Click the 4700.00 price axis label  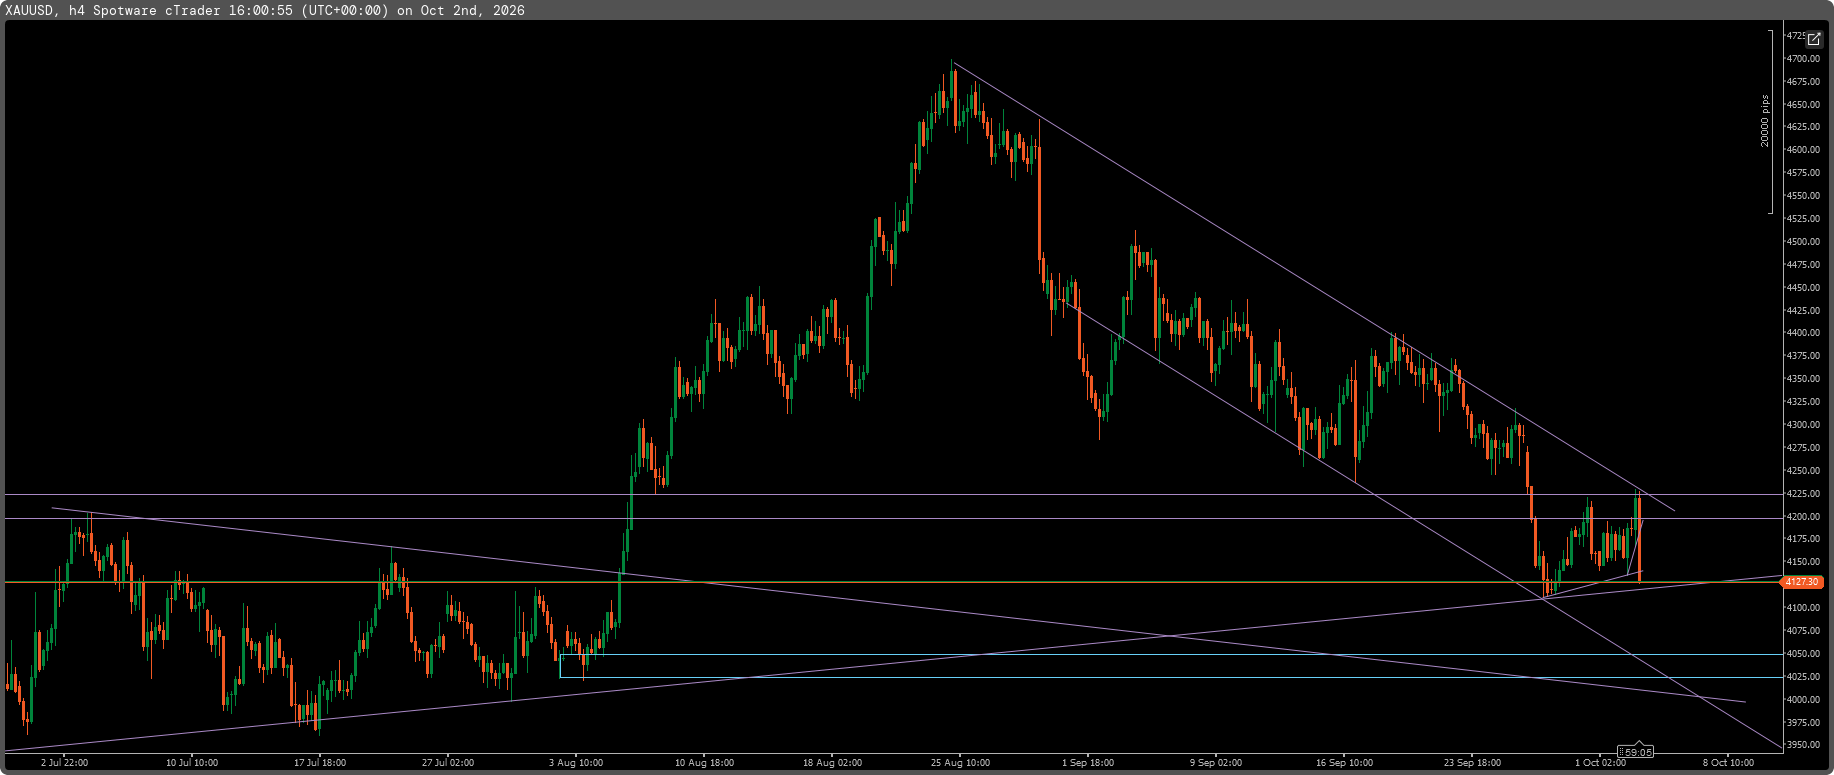(1803, 59)
